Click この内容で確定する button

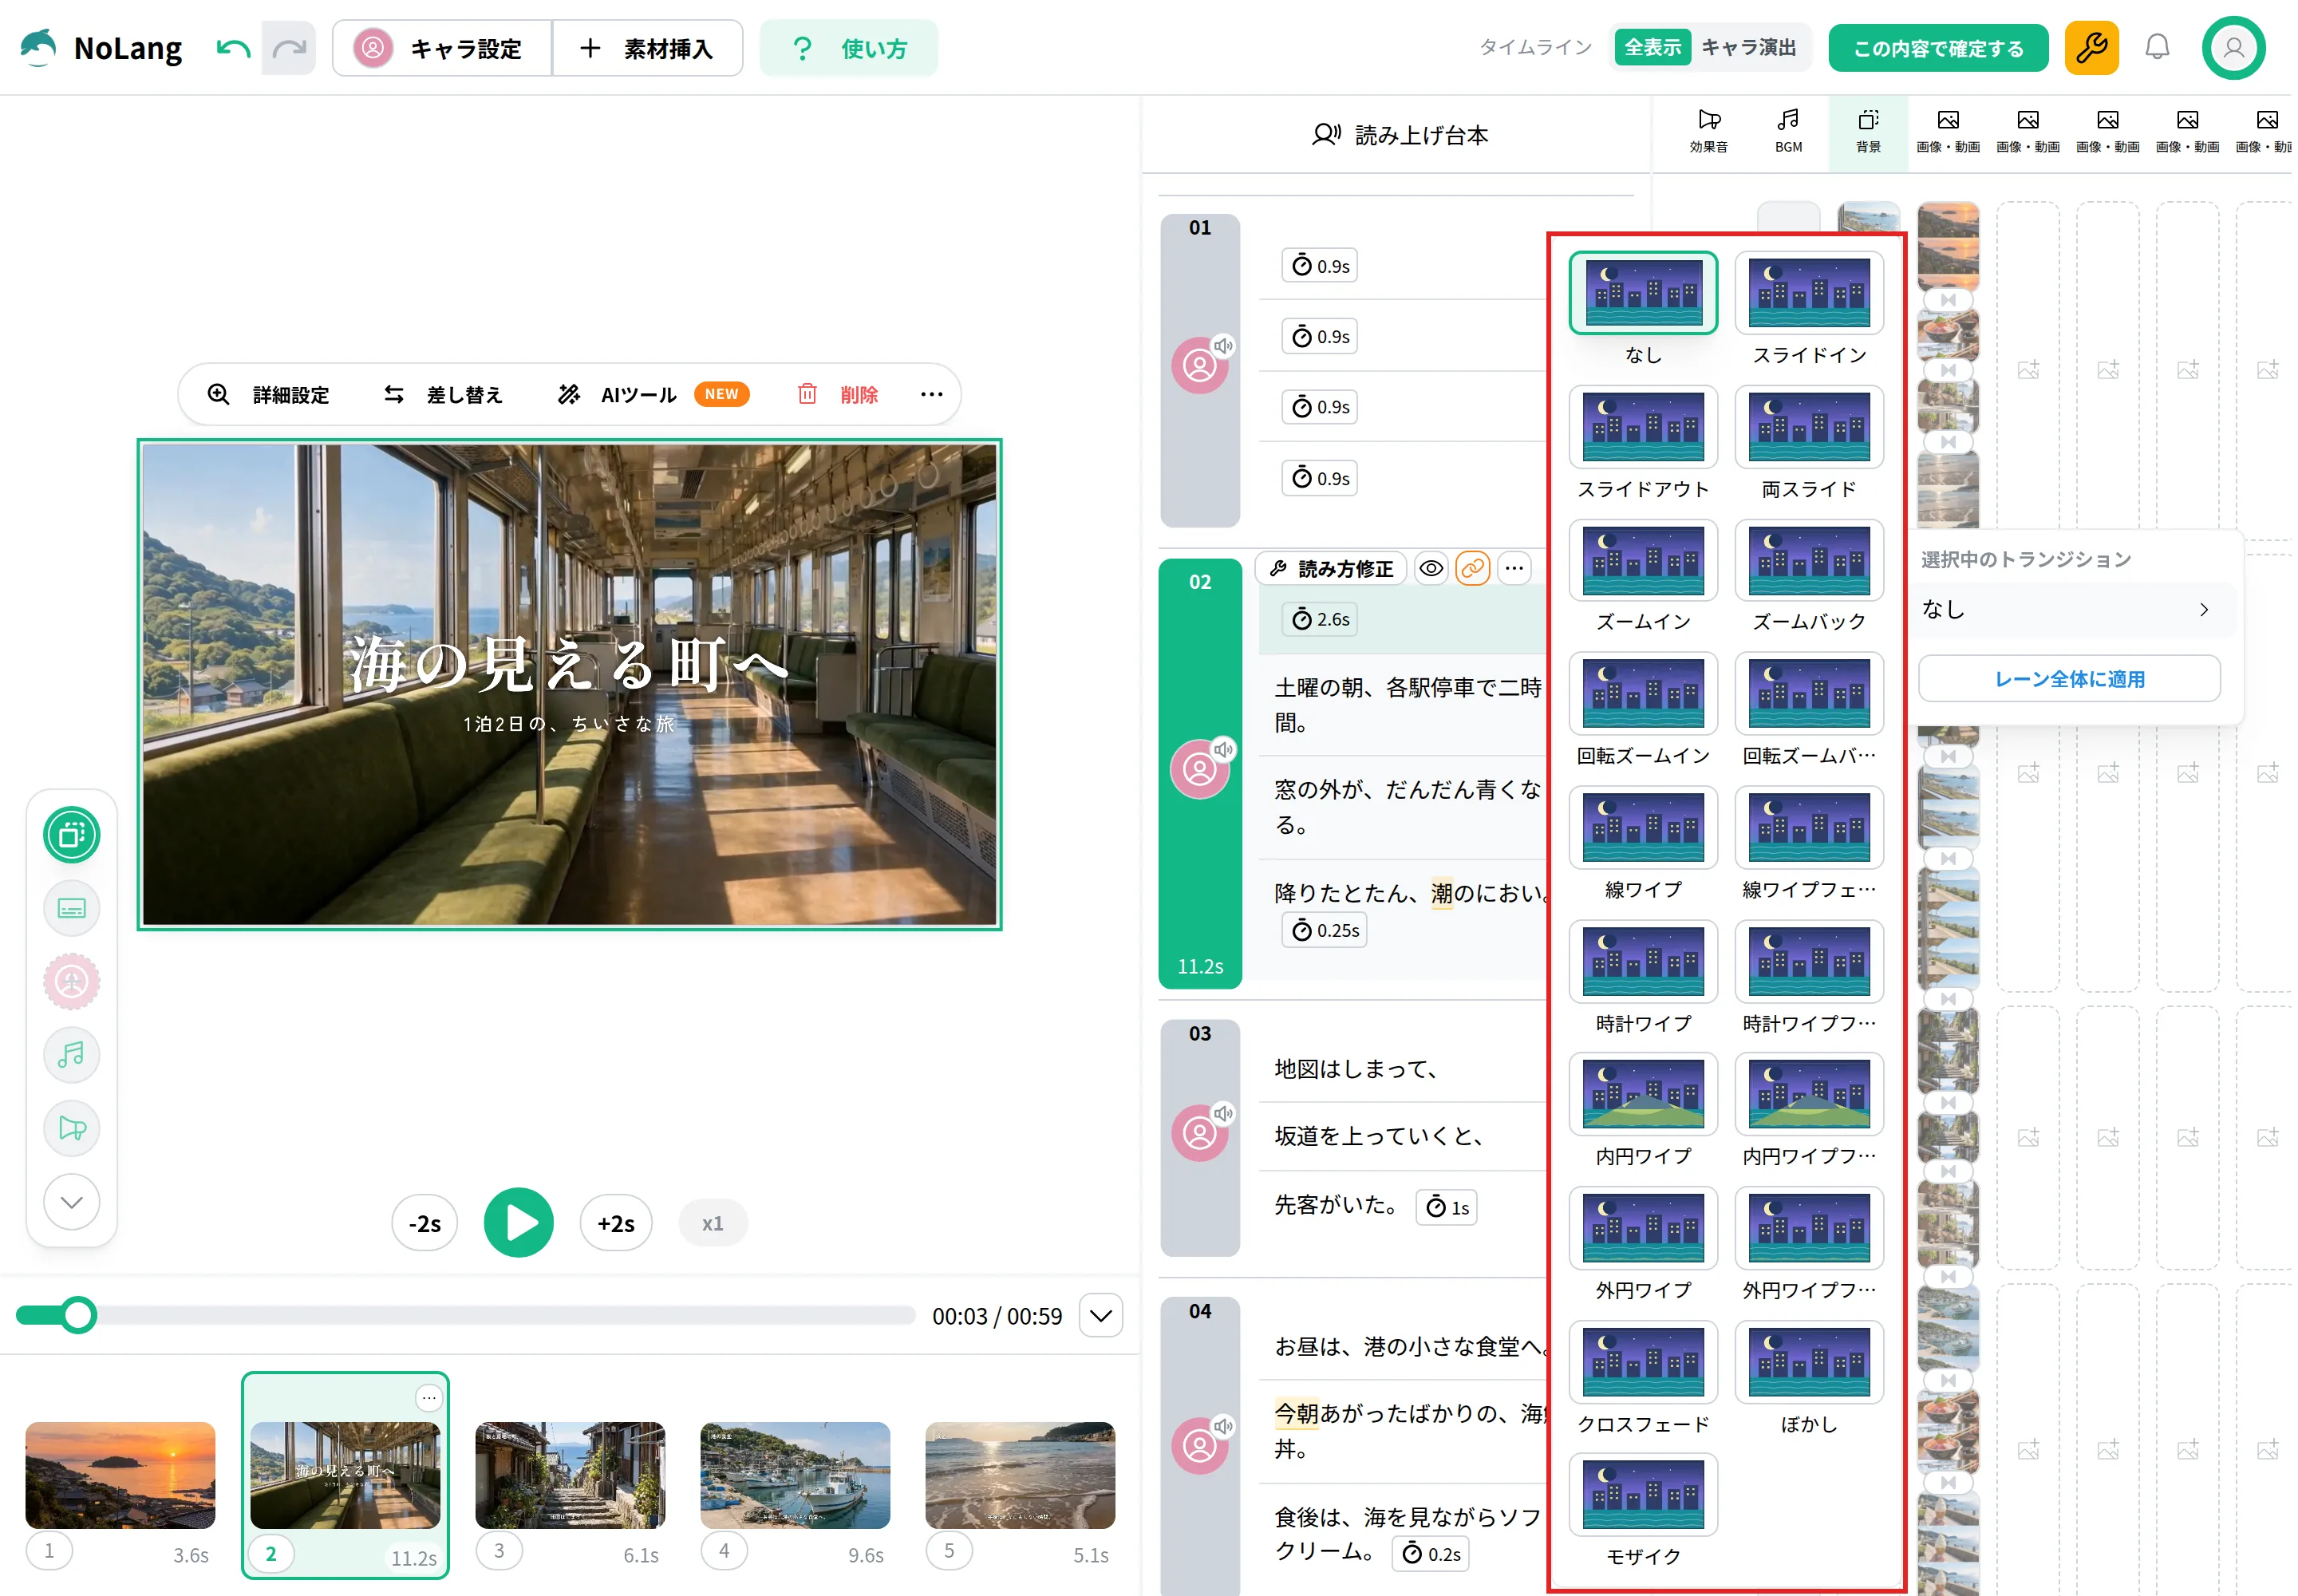1937,48
